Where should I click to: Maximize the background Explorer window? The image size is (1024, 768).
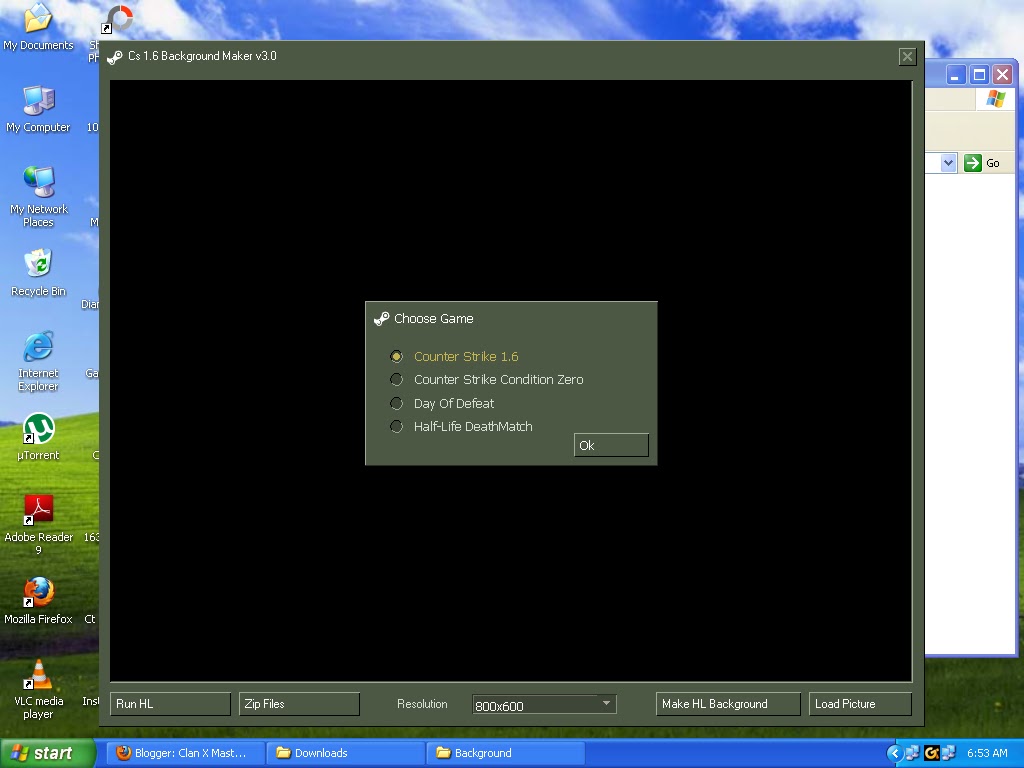coord(979,74)
